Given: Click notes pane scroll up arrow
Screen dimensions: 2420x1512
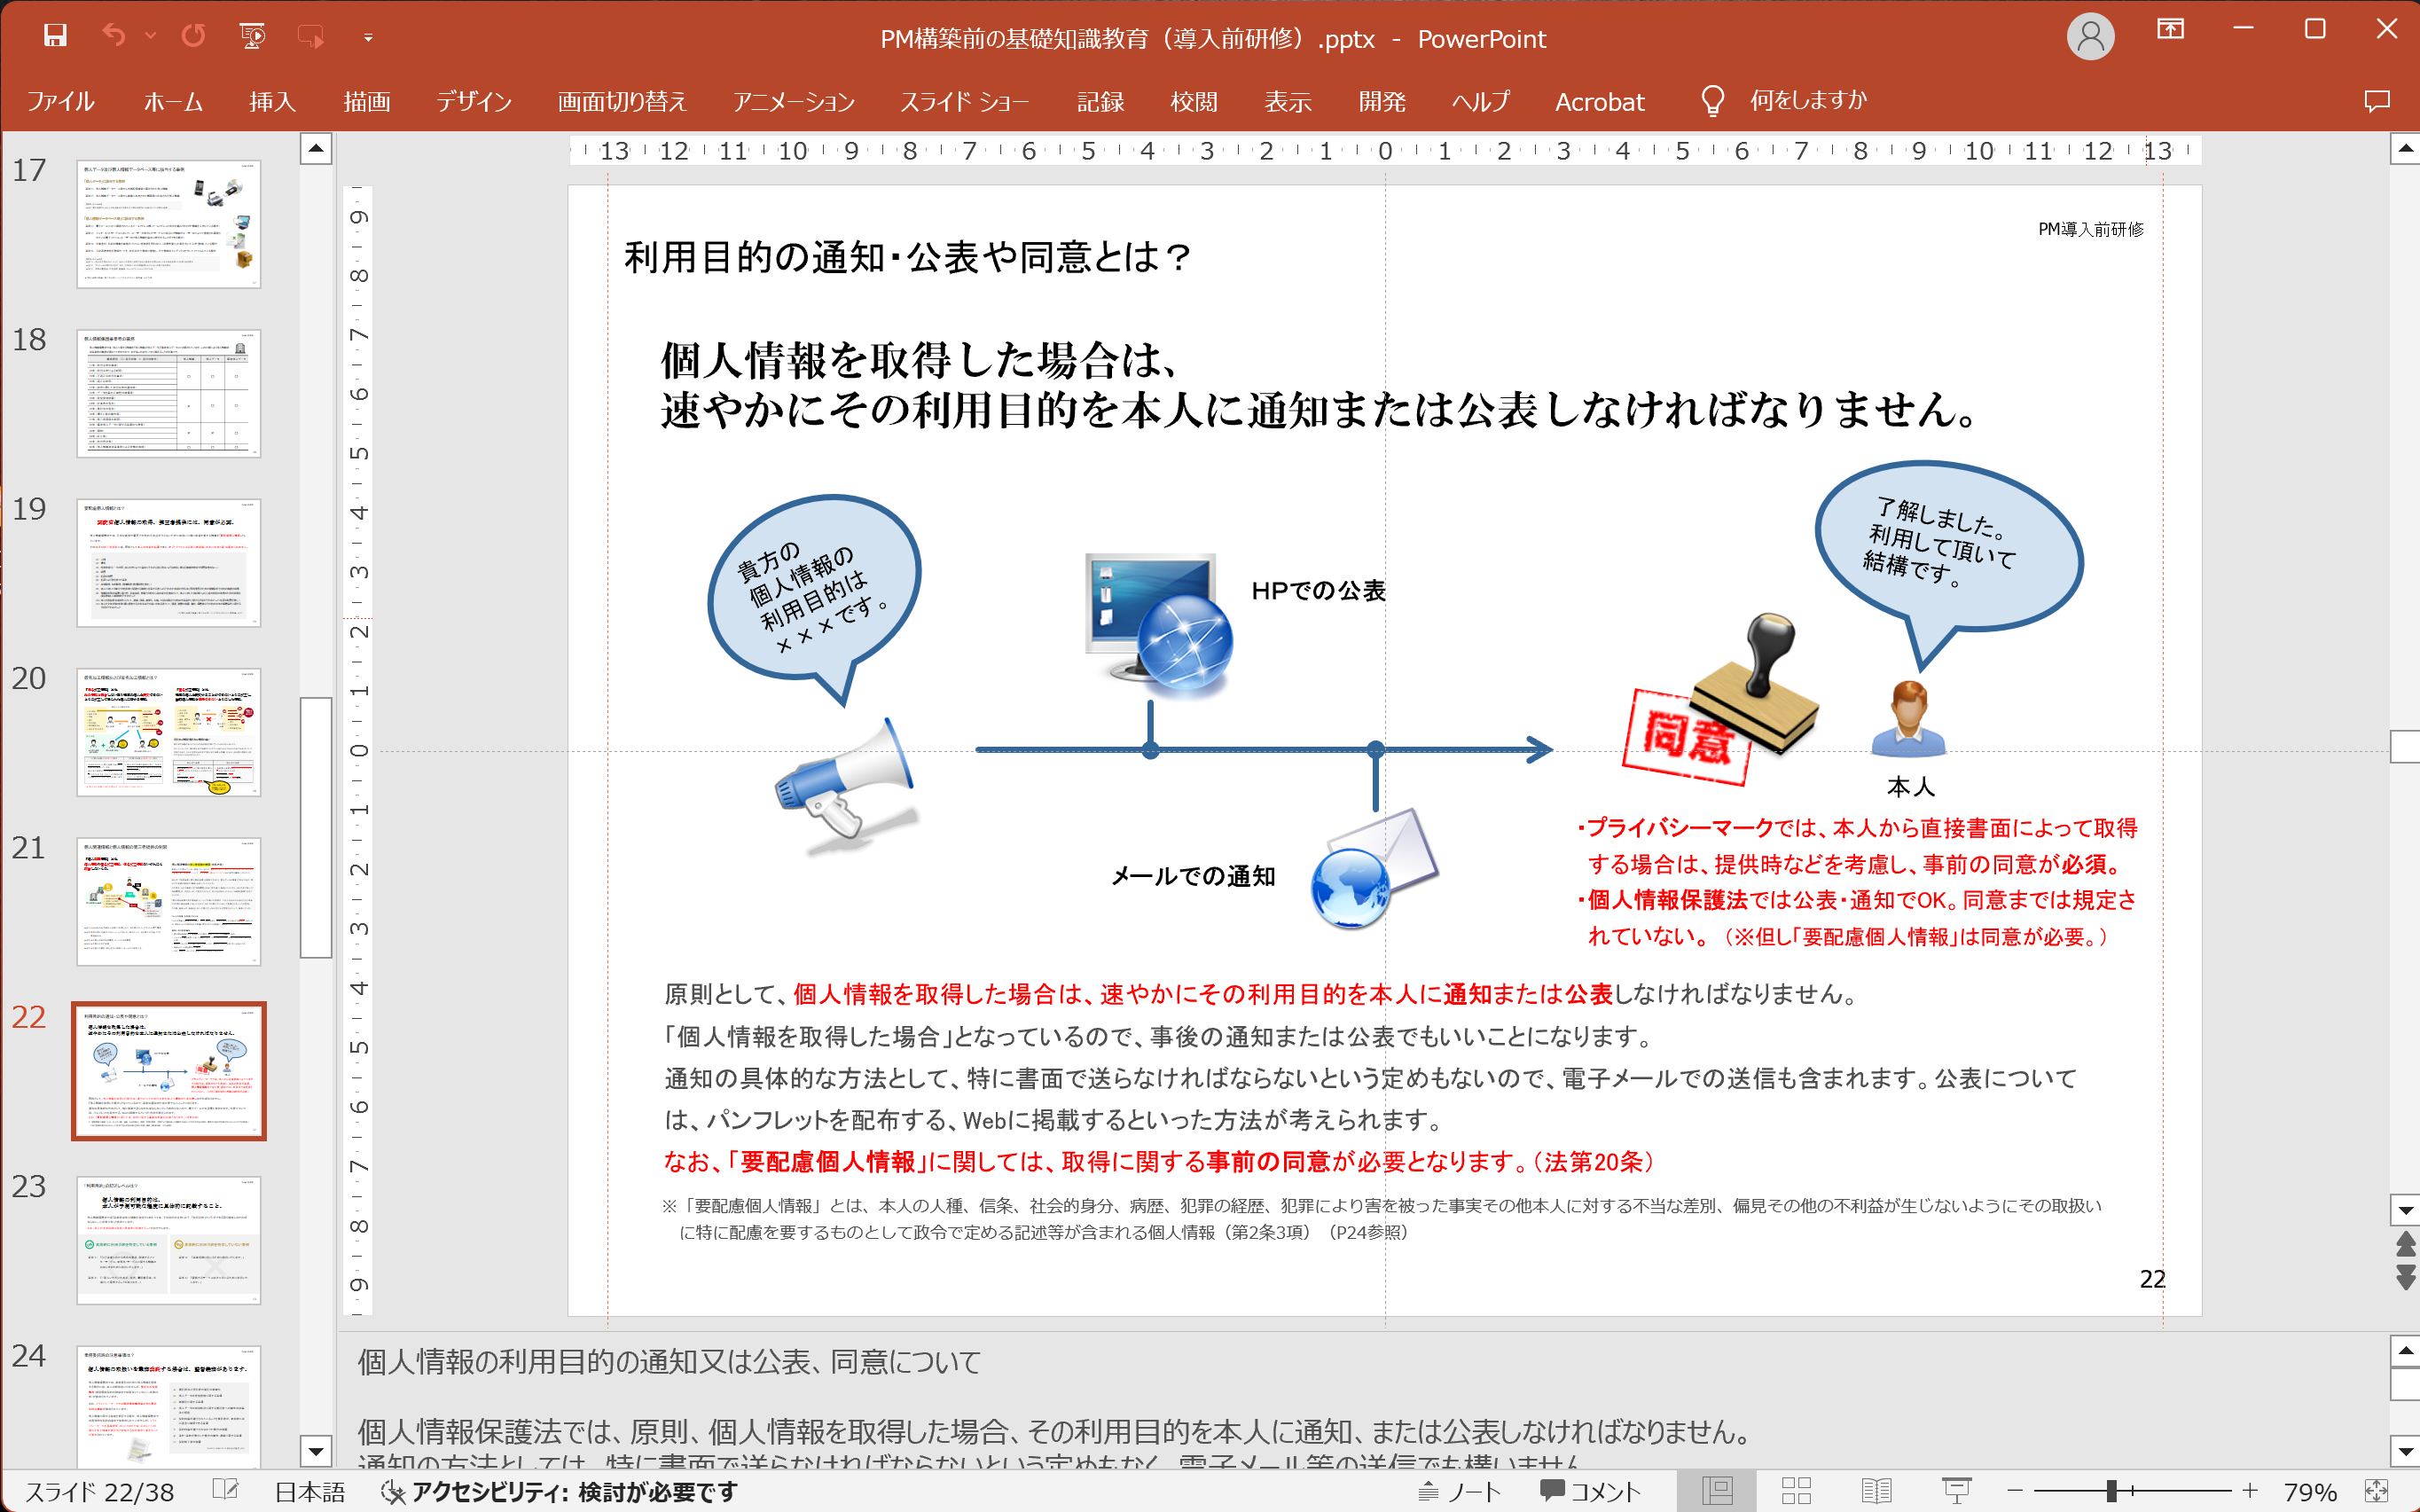Looking at the screenshot, I should (2404, 1351).
